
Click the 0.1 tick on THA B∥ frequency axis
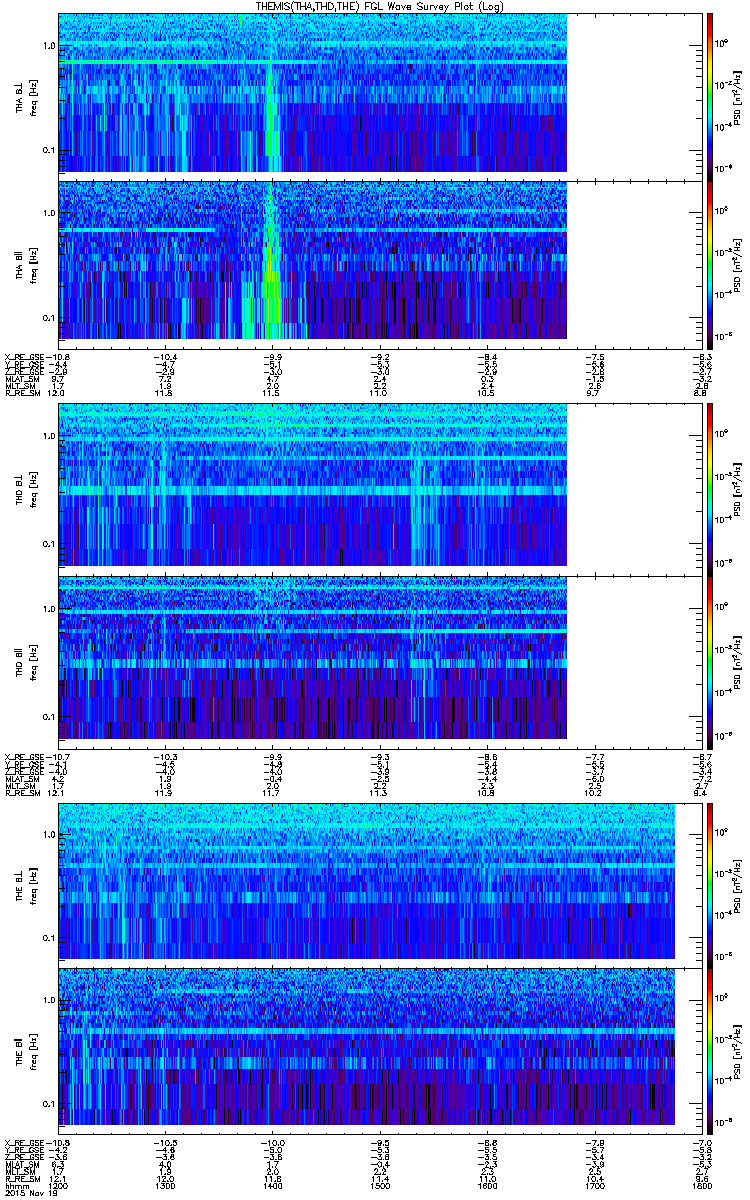[x=49, y=317]
